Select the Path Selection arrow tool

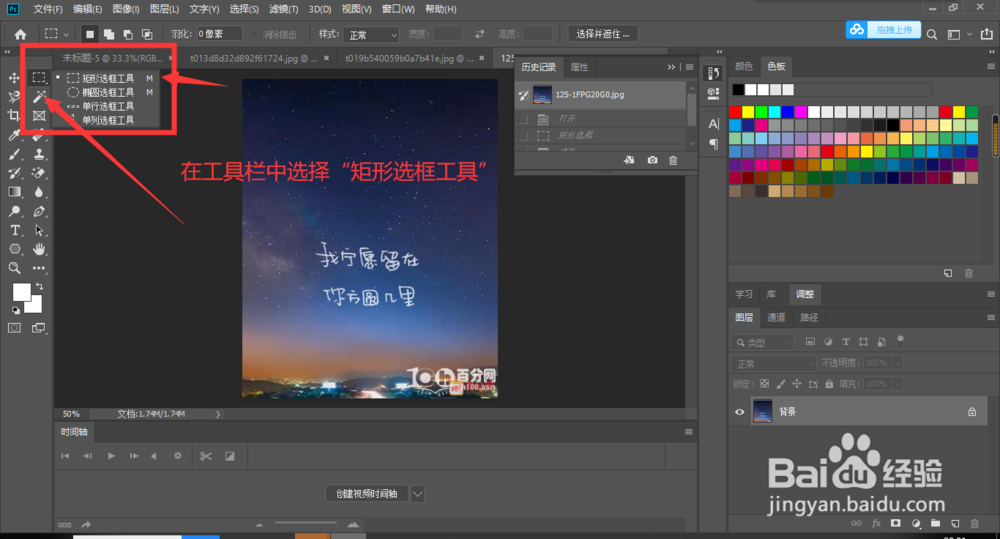[39, 230]
